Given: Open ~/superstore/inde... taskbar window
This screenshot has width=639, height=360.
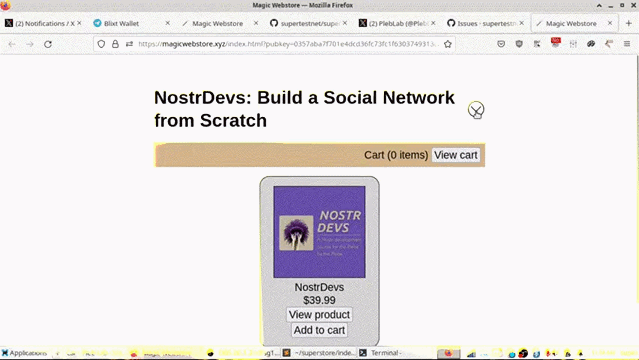Looking at the screenshot, I should pos(319,353).
